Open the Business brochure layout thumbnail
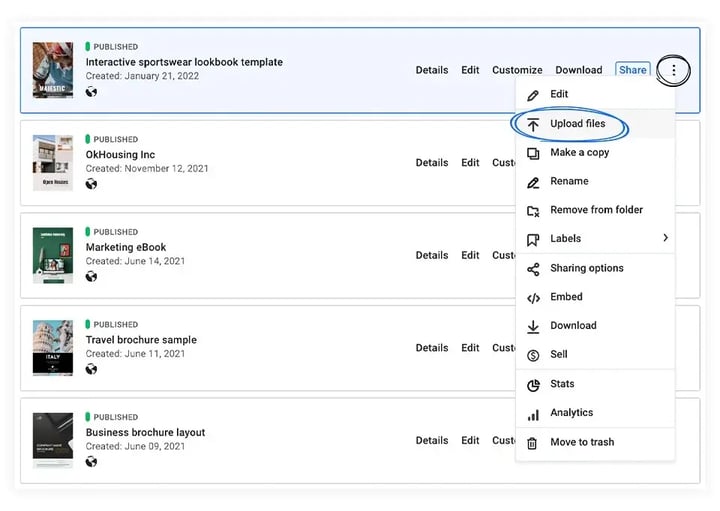Image resolution: width=720 pixels, height=511 pixels. [53, 440]
